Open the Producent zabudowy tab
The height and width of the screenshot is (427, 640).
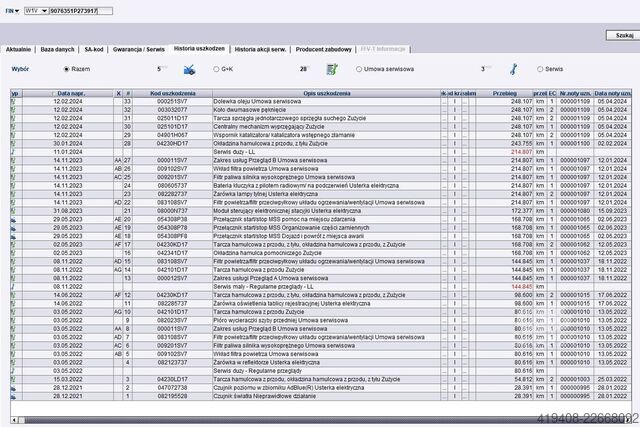point(324,49)
